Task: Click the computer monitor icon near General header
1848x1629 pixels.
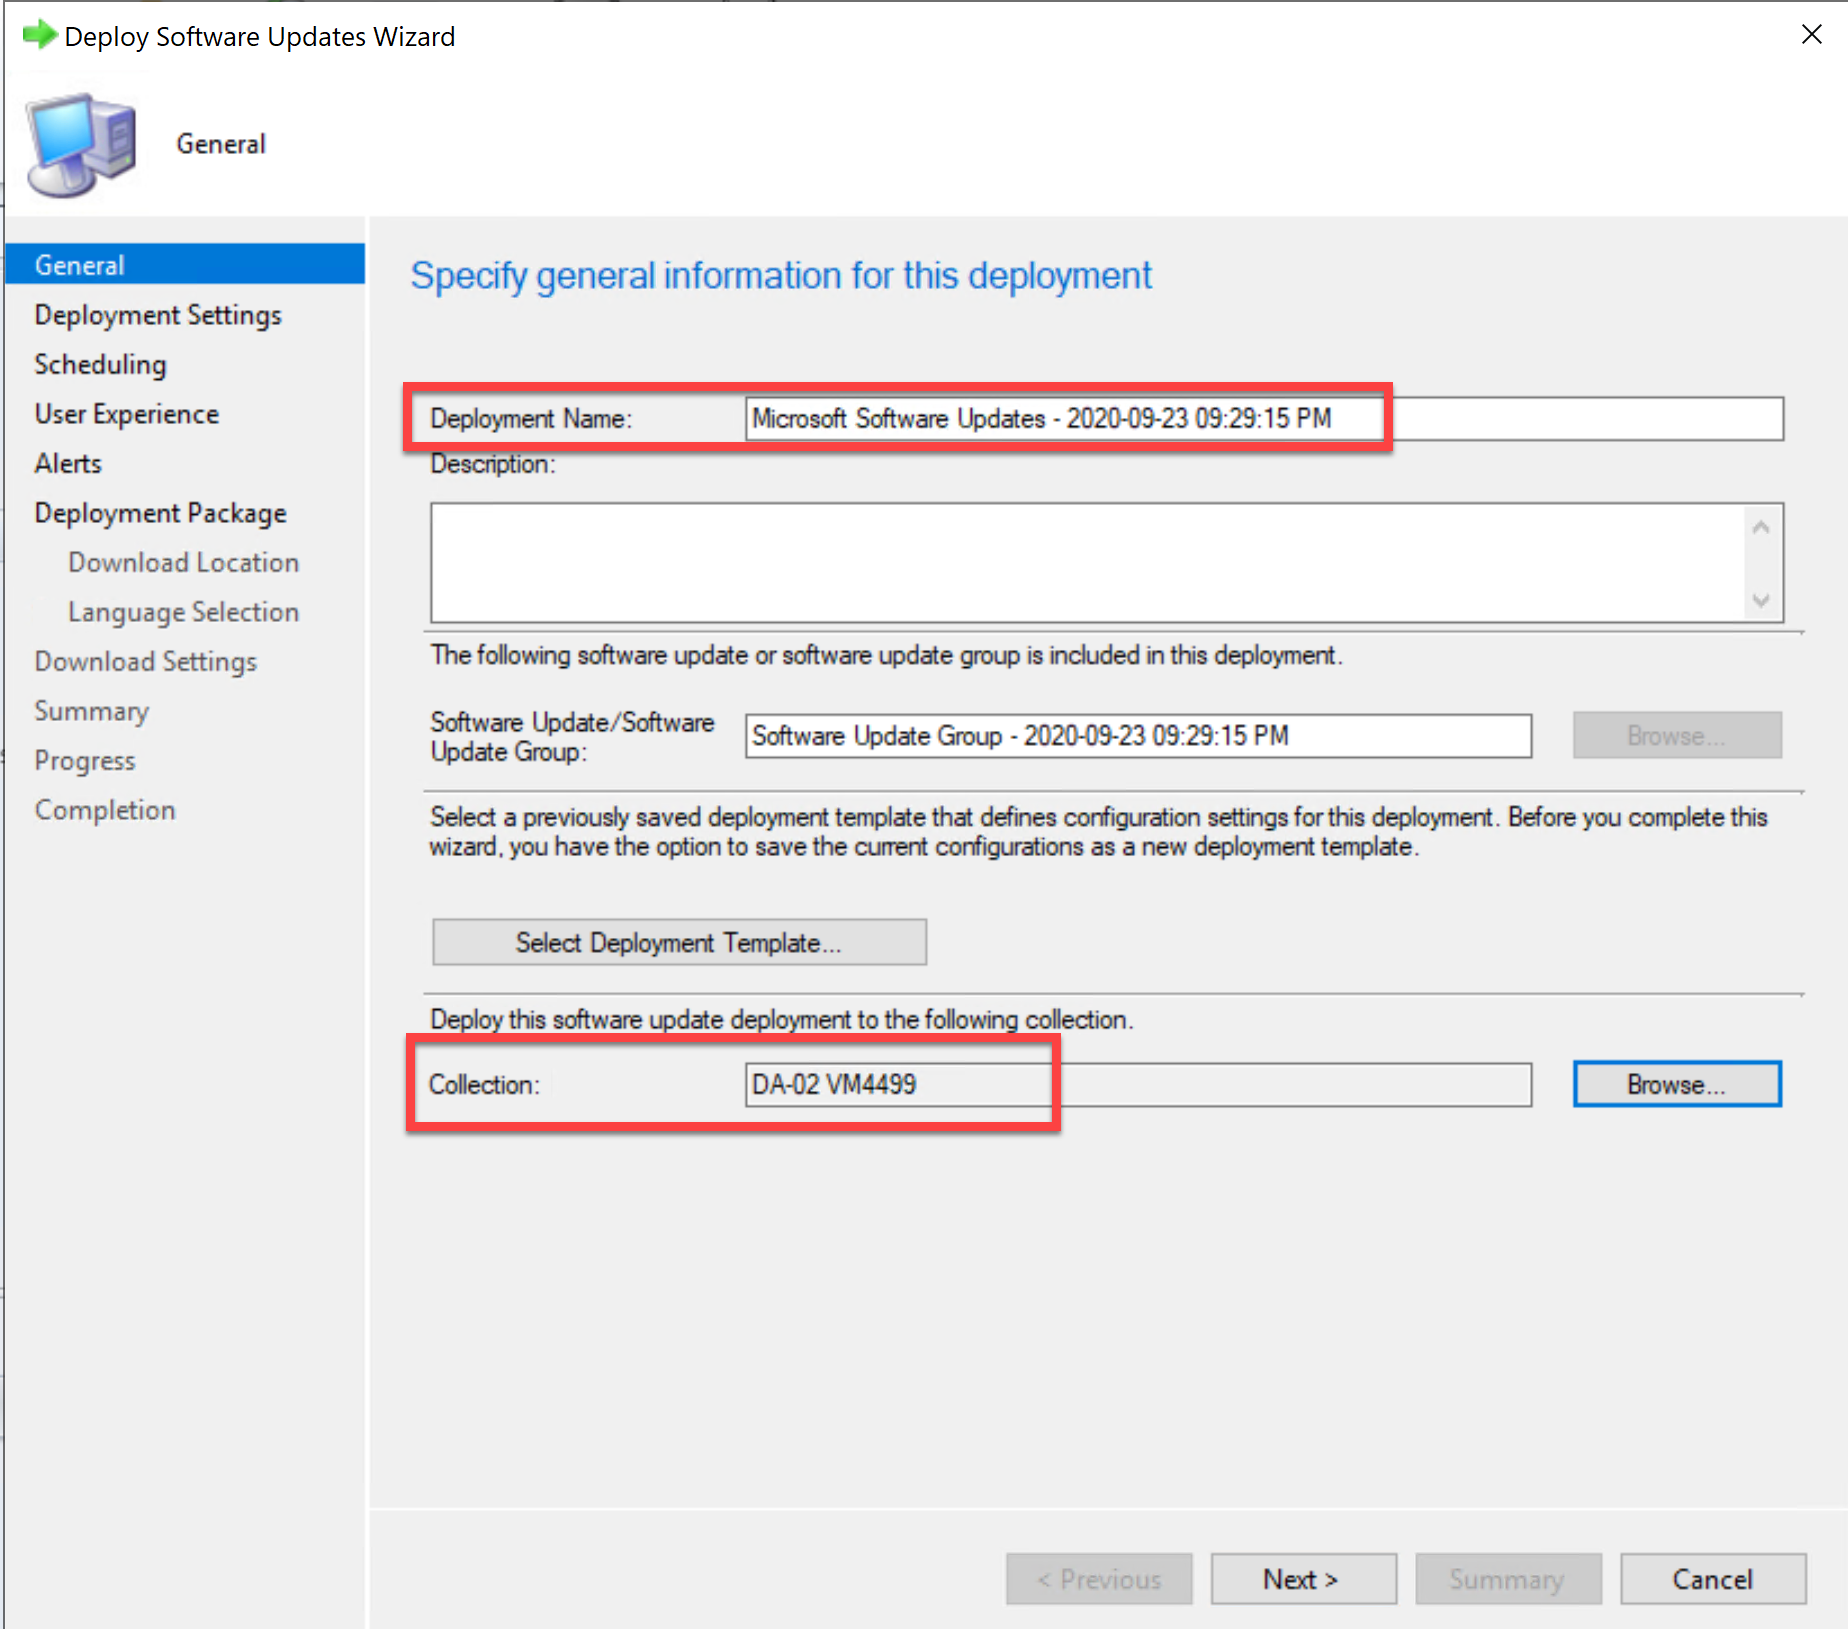Action: [80, 142]
